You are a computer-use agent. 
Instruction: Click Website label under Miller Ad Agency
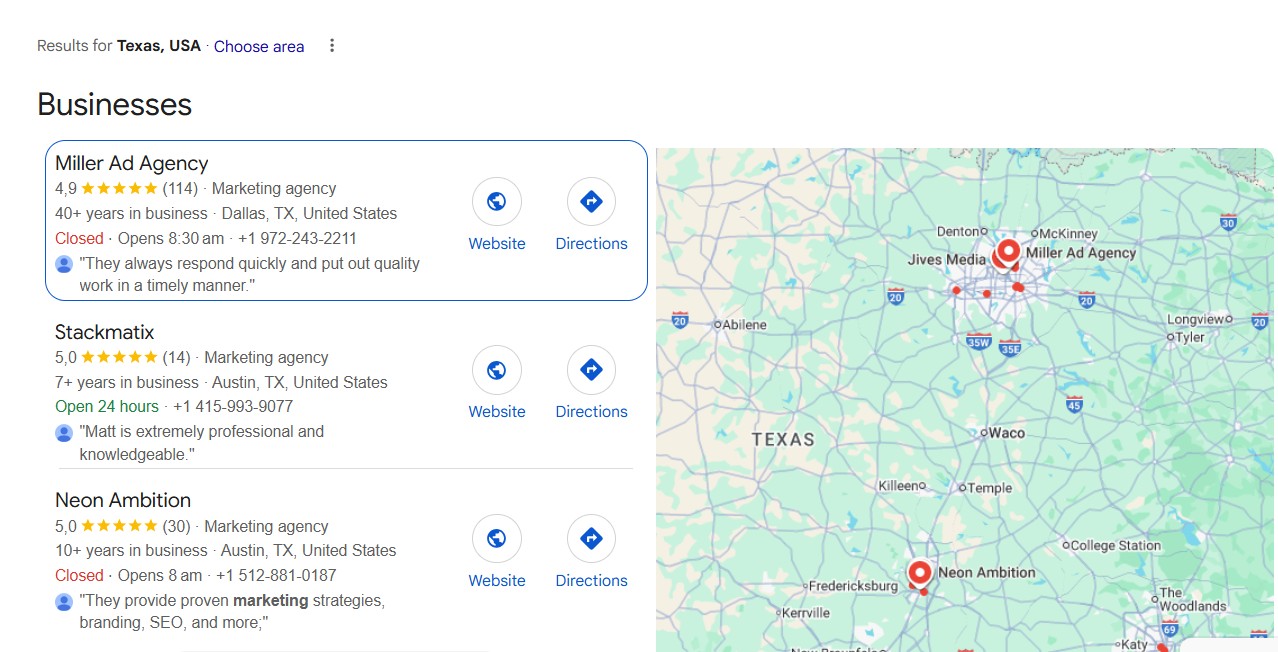pyautogui.click(x=497, y=243)
